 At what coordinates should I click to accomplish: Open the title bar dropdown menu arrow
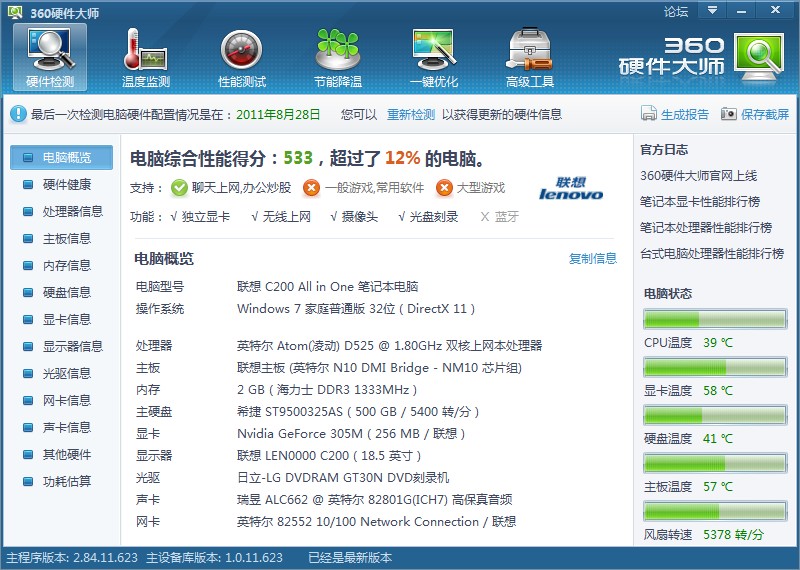pos(712,11)
